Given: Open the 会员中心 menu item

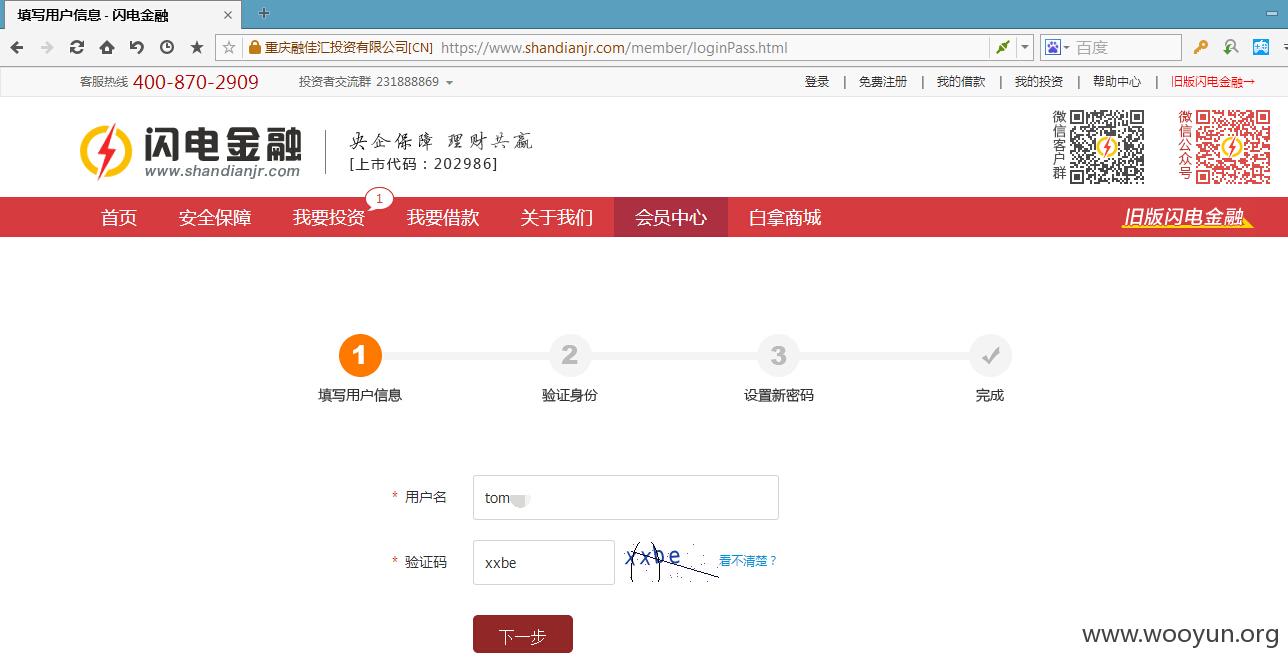Looking at the screenshot, I should click(x=671, y=217).
